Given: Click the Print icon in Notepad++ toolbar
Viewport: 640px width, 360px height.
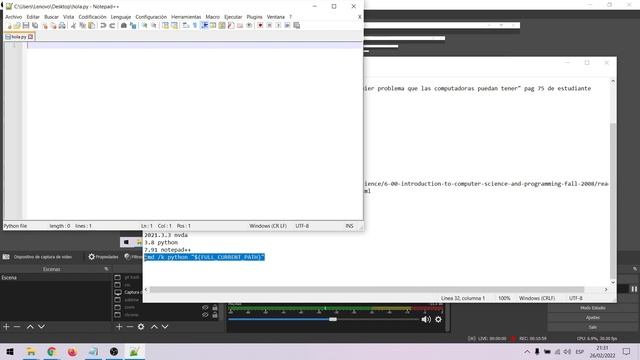Looking at the screenshot, I should click(x=62, y=25).
